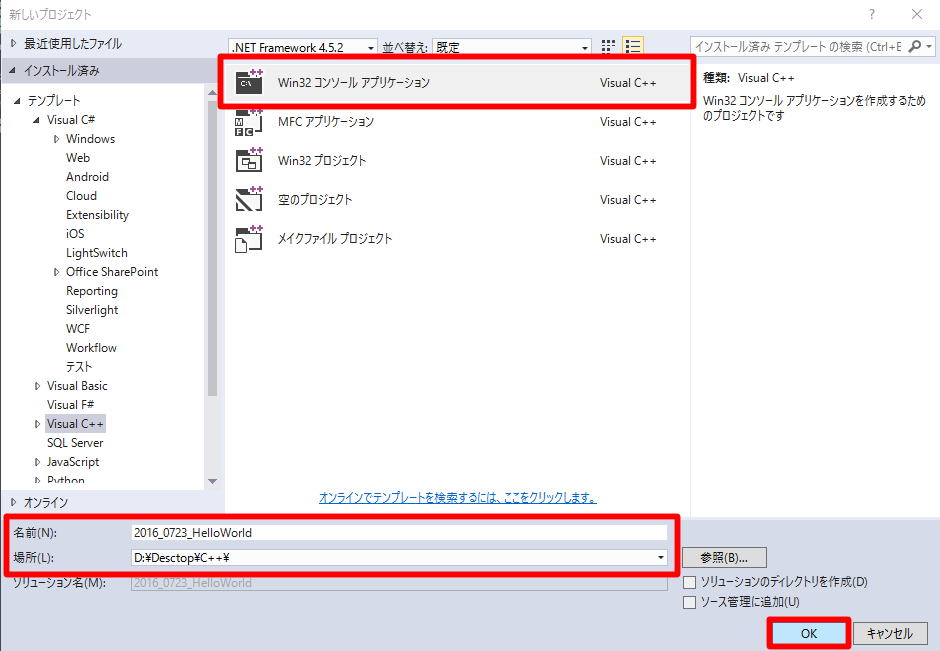Select Reporting template category
The image size is (940, 651).
92,291
